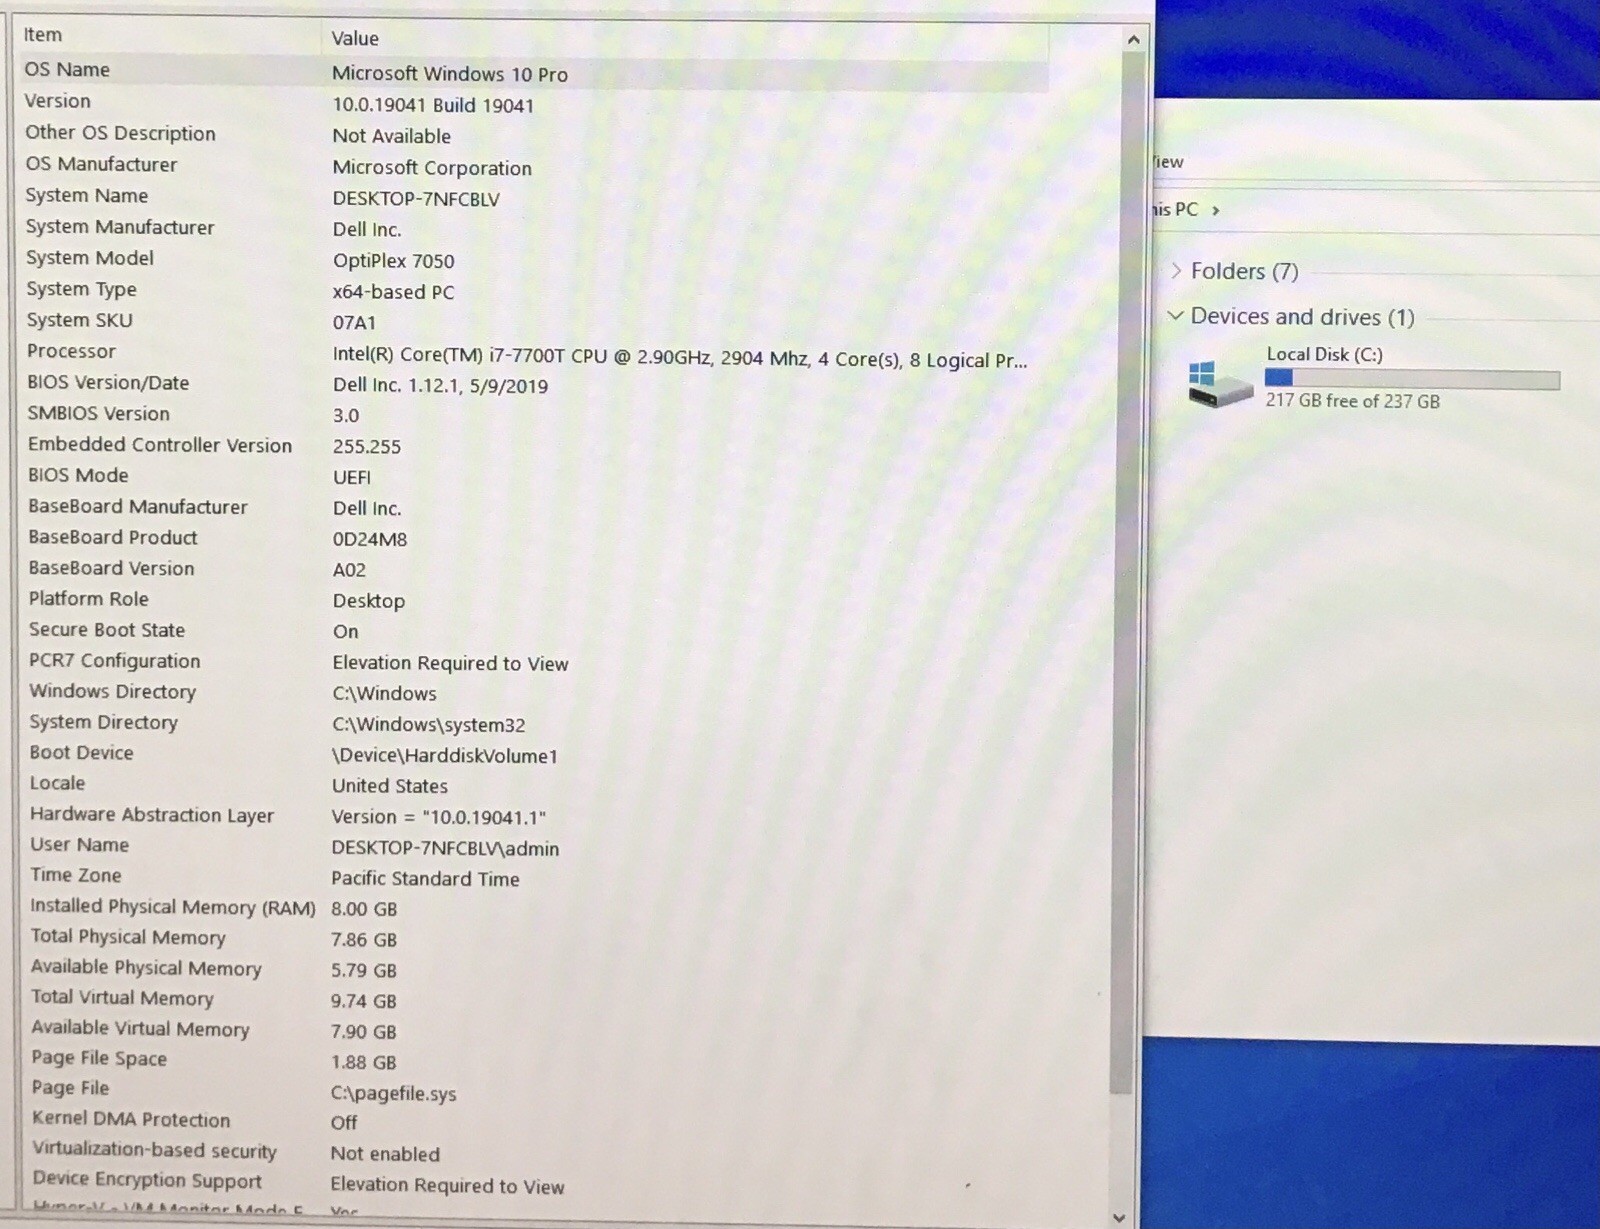Viewport: 1600px width, 1229px height.
Task: Select the BaseBoard Product row
Action: 535,538
